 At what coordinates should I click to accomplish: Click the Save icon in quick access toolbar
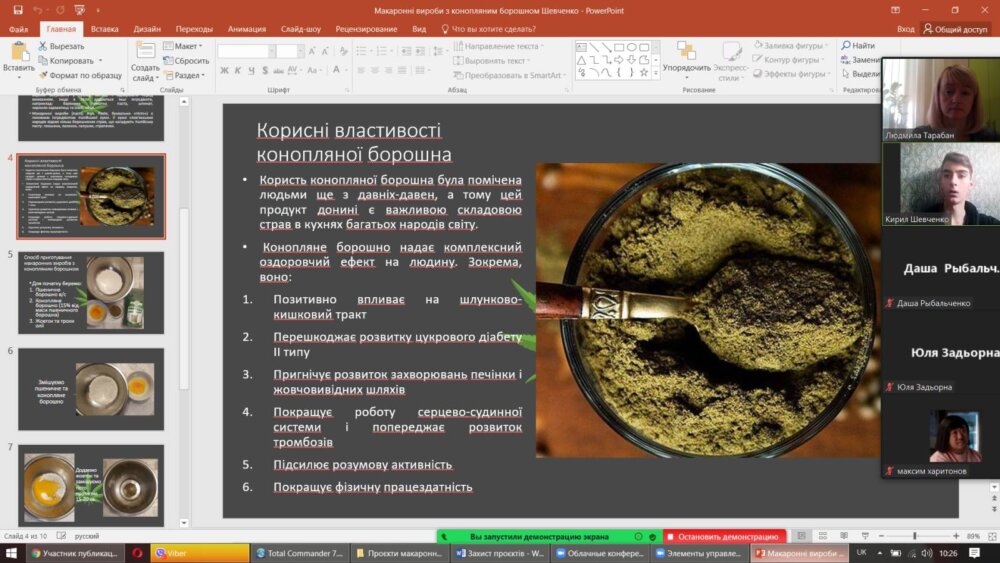[x=17, y=10]
